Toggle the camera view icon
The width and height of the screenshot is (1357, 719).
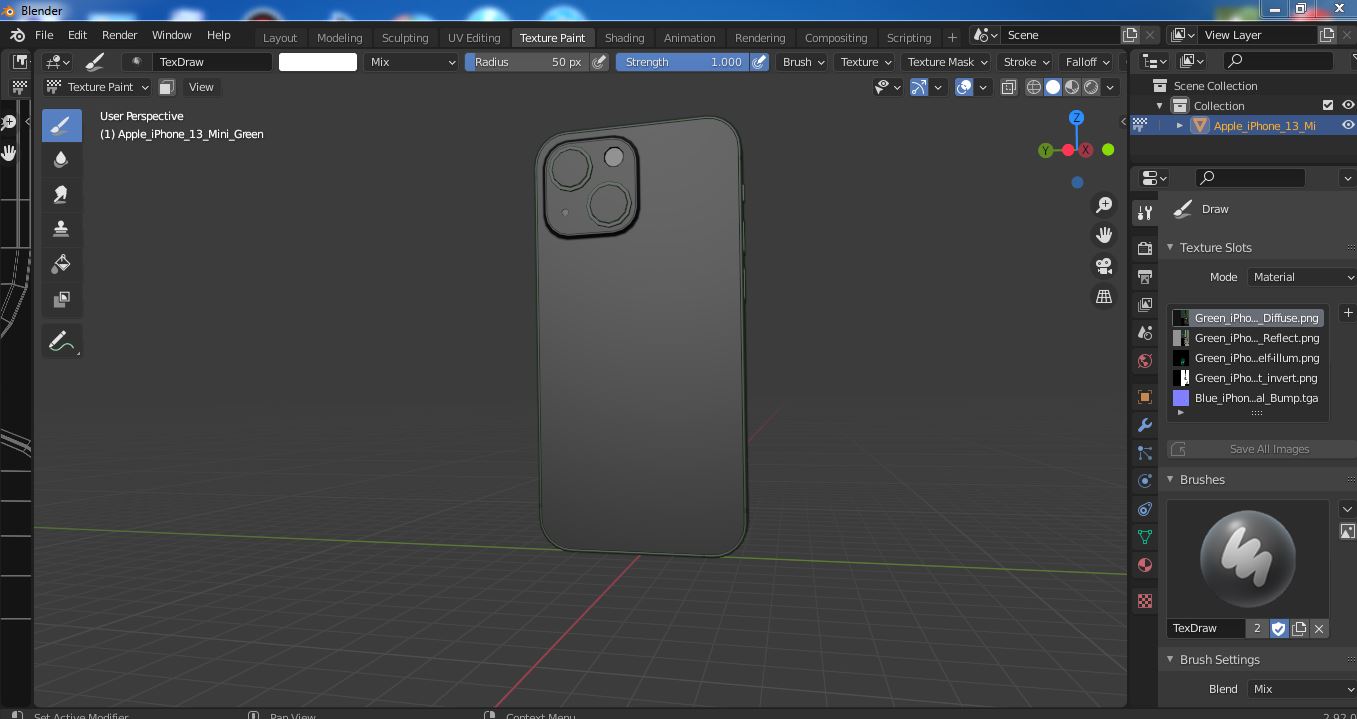[1104, 266]
